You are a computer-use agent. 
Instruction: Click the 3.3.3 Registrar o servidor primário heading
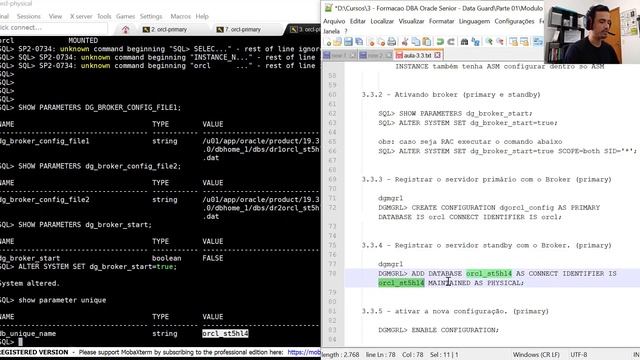(487, 179)
